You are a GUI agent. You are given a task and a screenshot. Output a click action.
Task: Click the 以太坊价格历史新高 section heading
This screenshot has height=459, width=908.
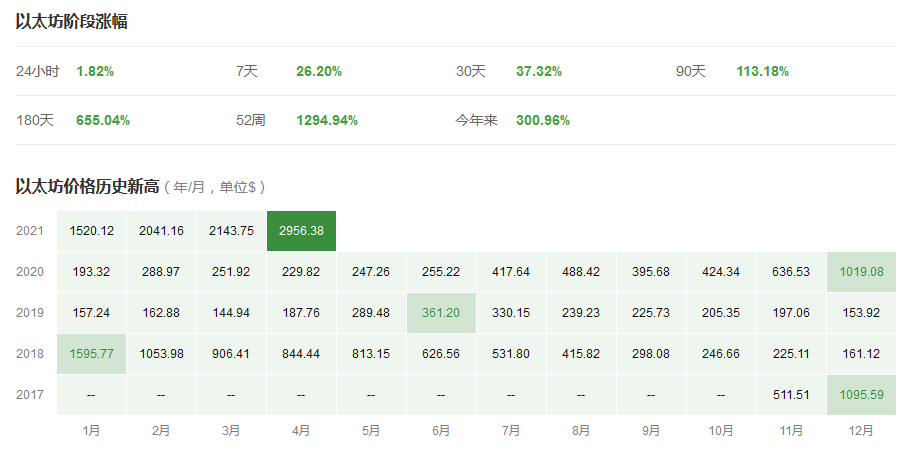coord(86,186)
